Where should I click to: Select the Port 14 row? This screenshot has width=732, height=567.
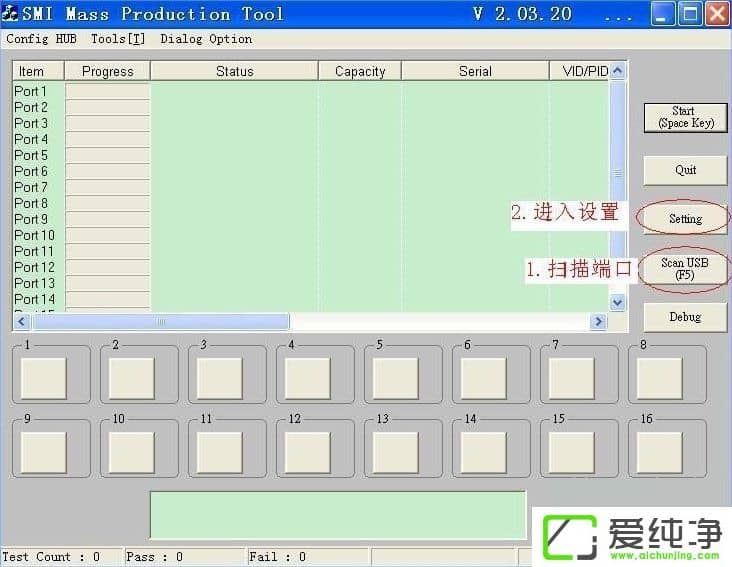(x=311, y=299)
